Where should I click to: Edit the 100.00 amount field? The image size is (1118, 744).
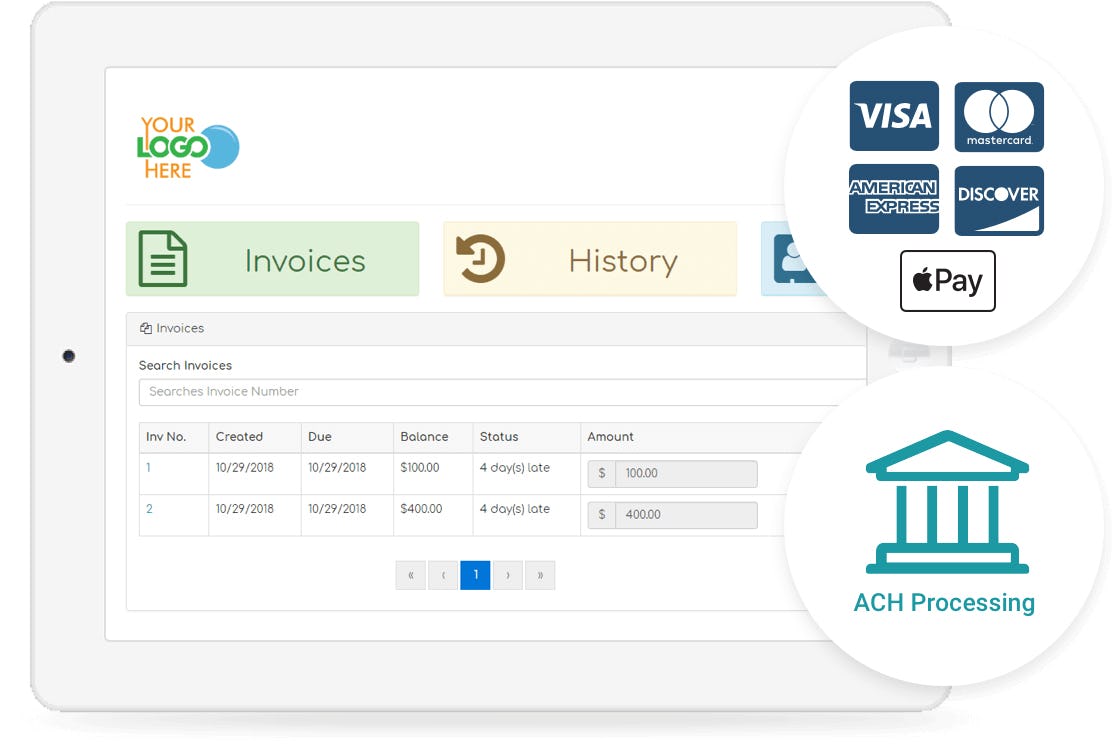(672, 474)
